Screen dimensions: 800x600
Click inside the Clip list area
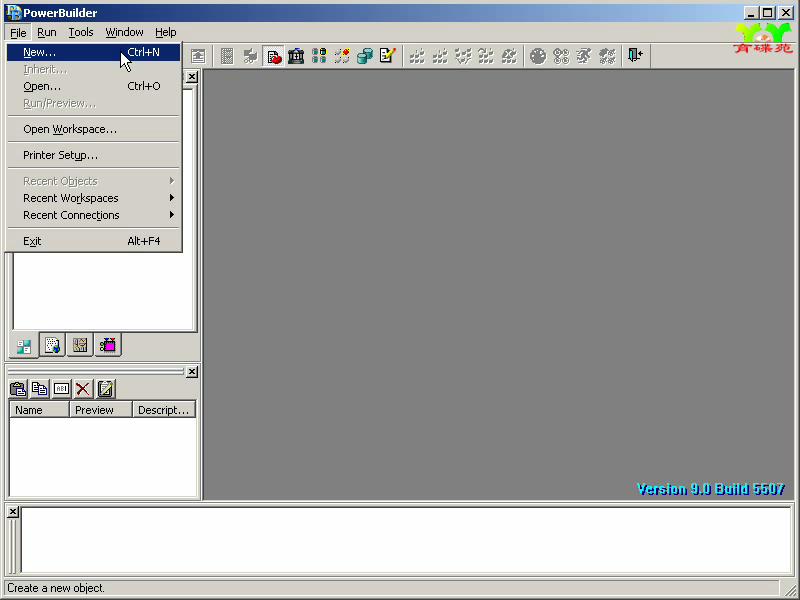(103, 456)
